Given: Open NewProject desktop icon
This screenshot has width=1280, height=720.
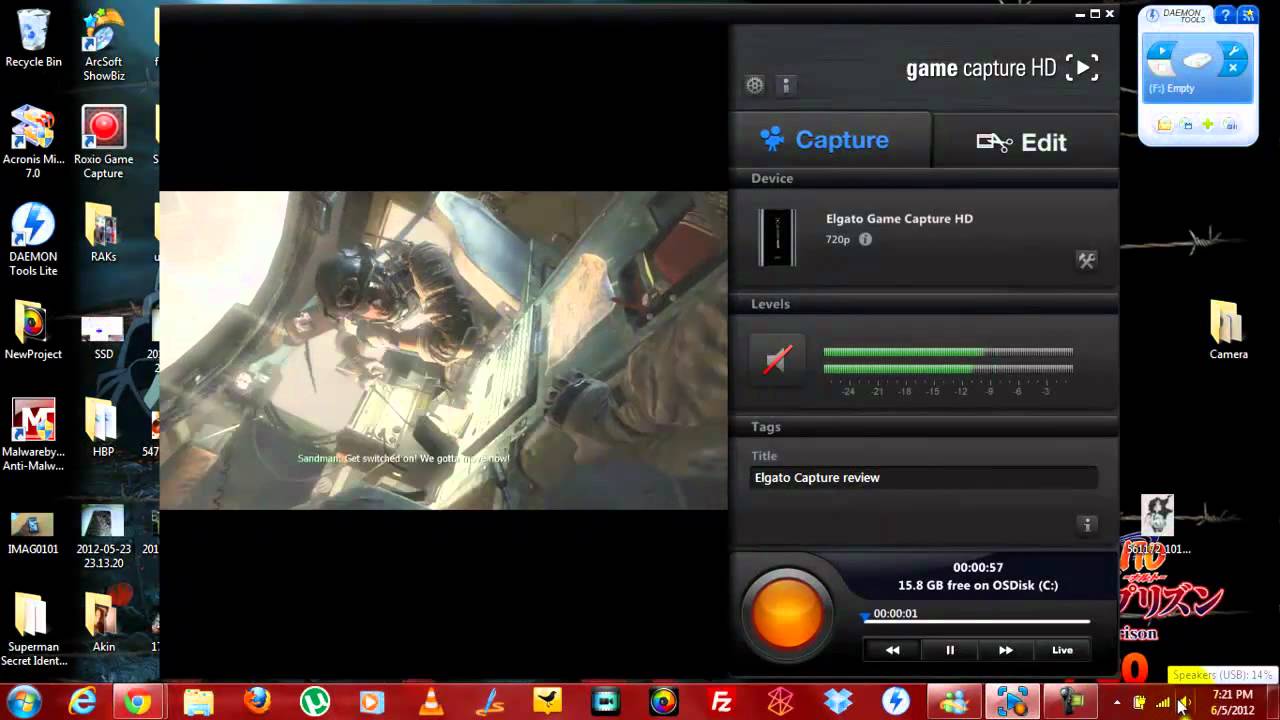Looking at the screenshot, I should [x=33, y=330].
